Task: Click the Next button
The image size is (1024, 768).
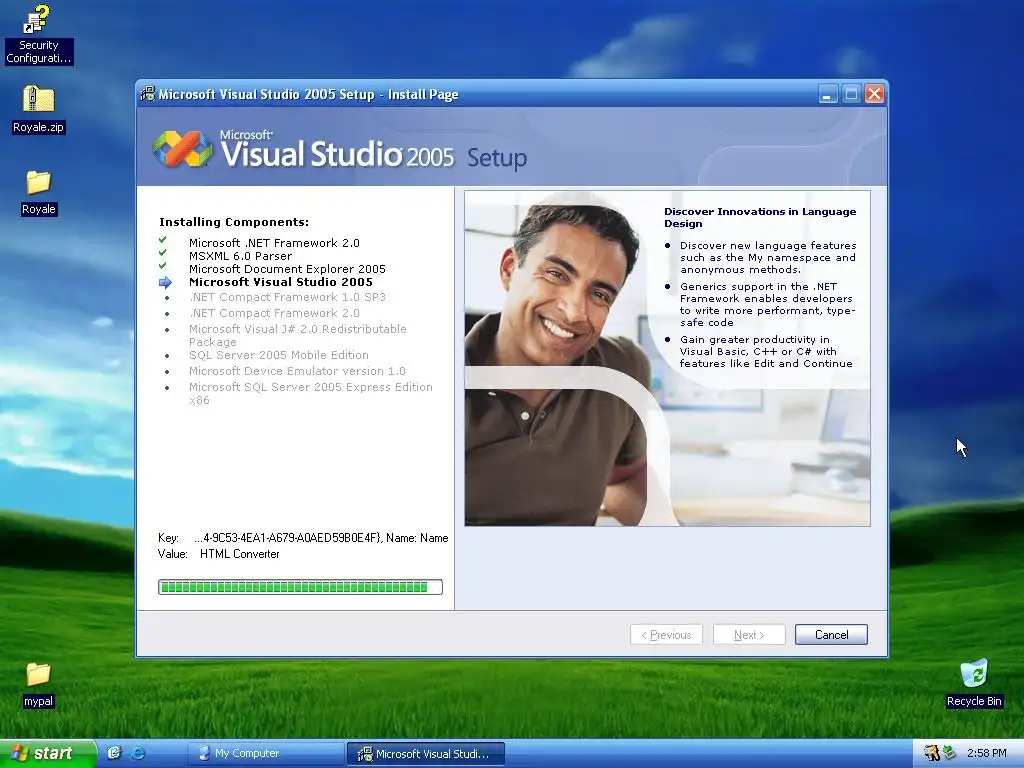Action: 749,635
